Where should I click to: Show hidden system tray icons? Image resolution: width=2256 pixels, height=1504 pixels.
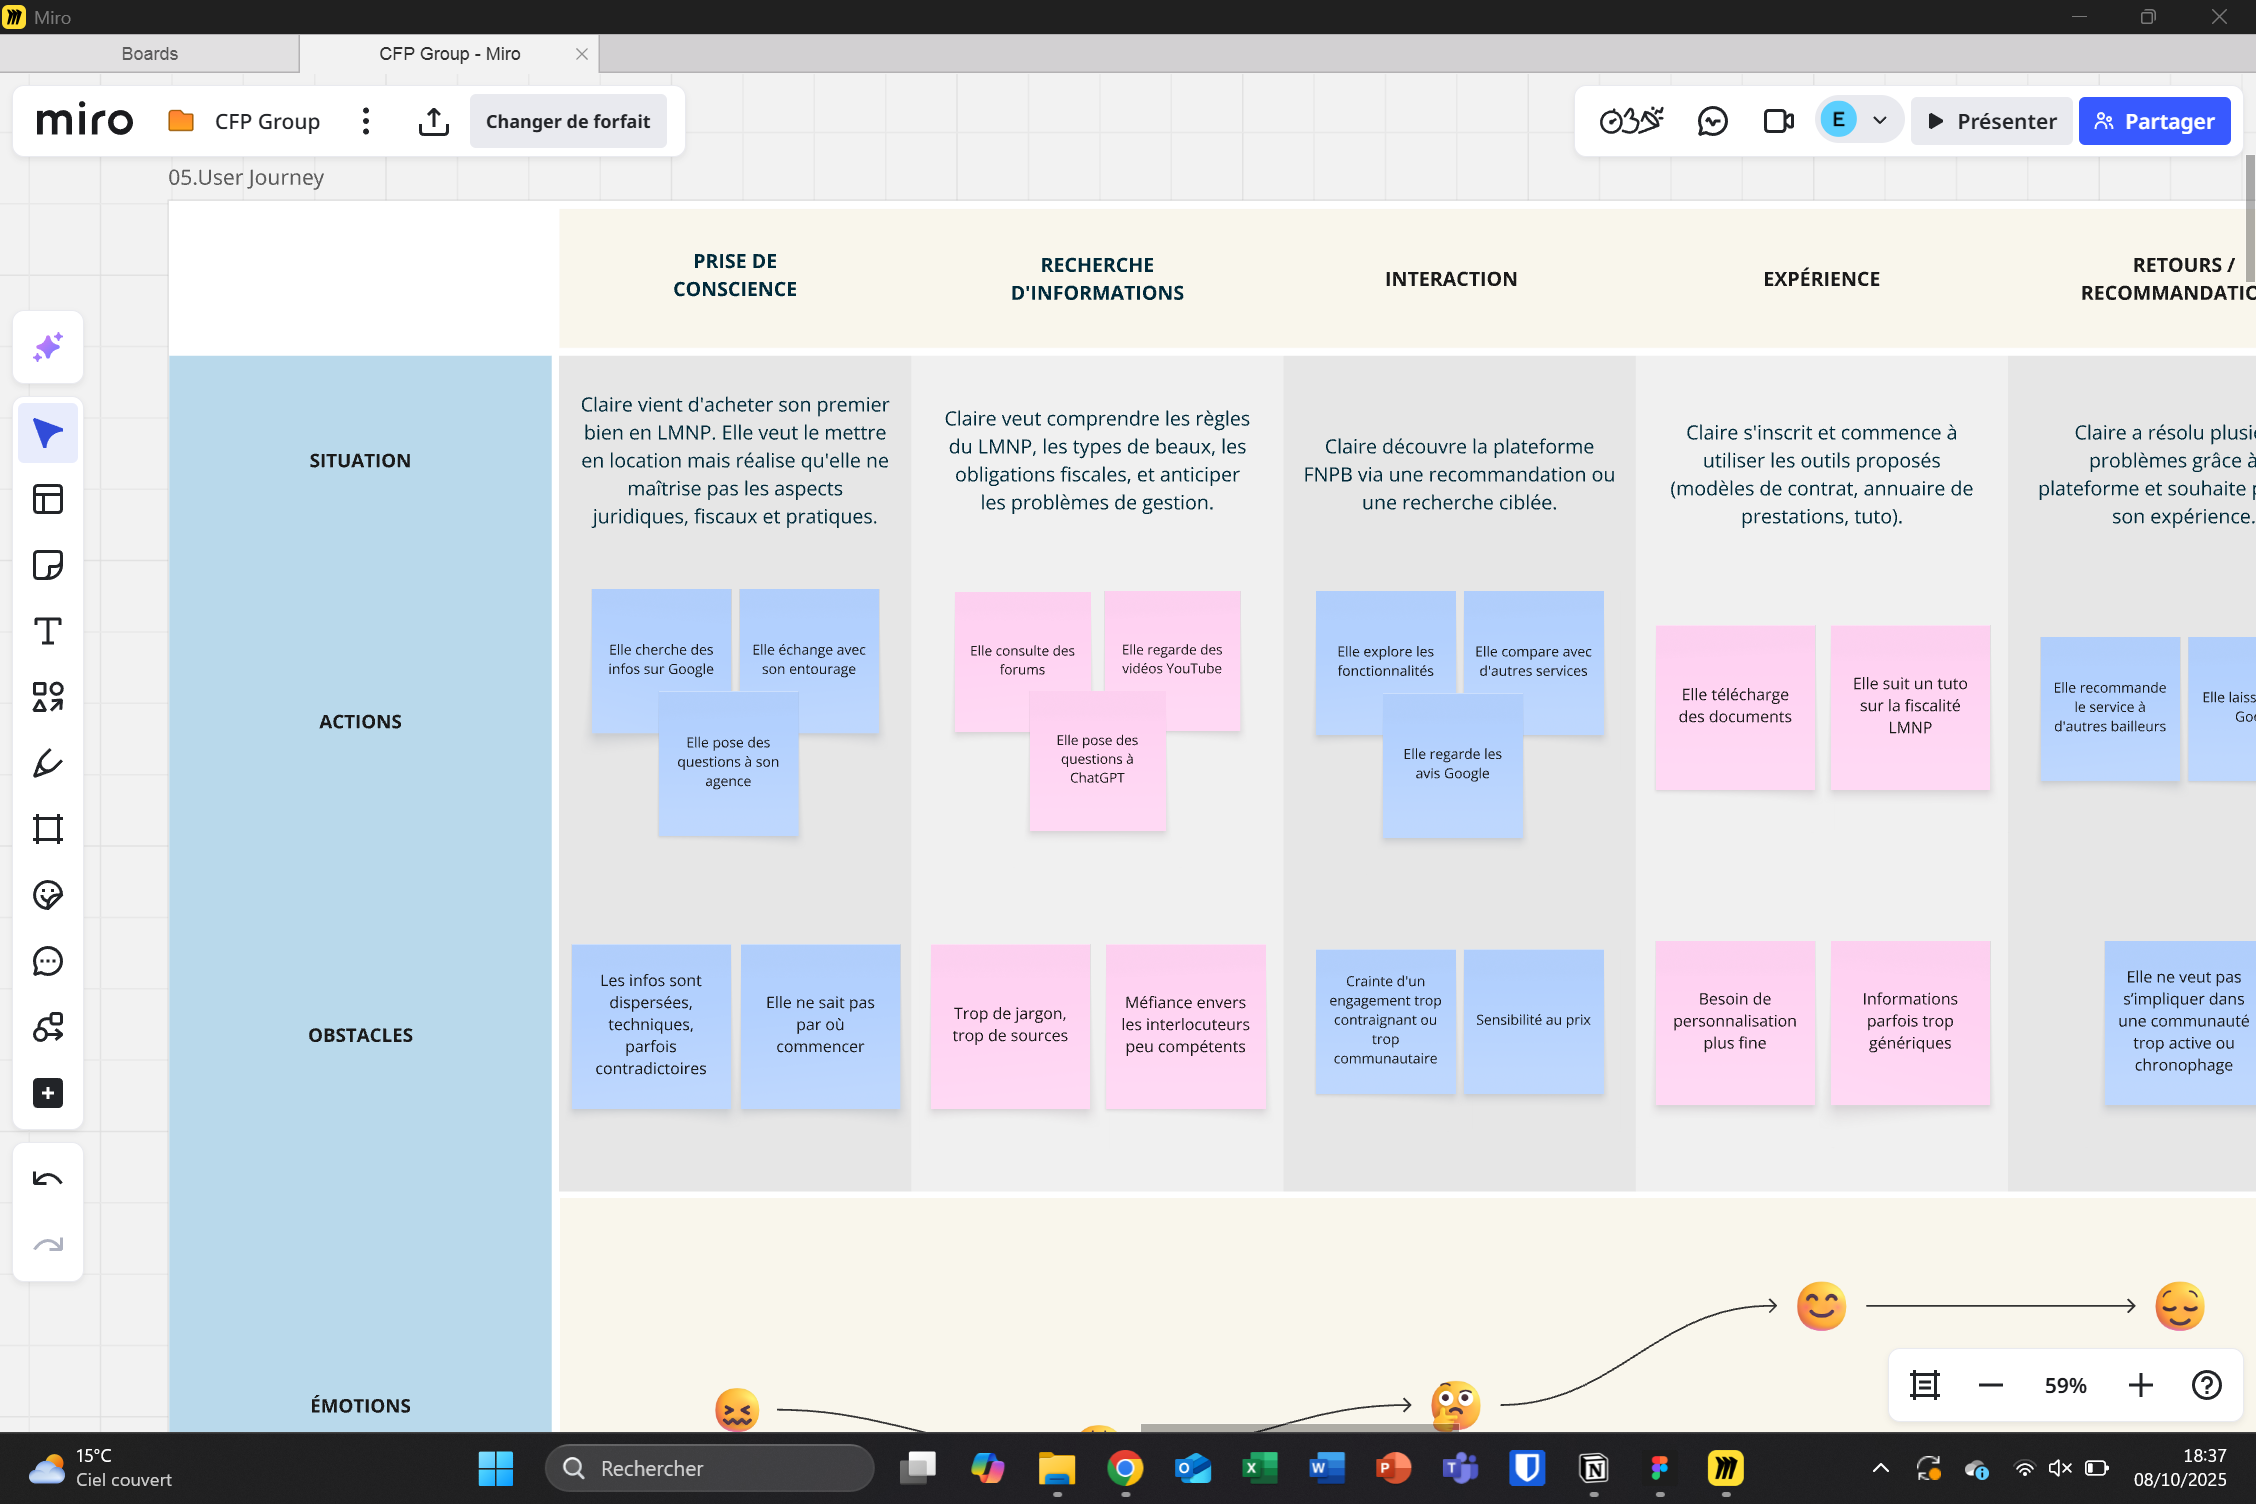[x=1880, y=1468]
